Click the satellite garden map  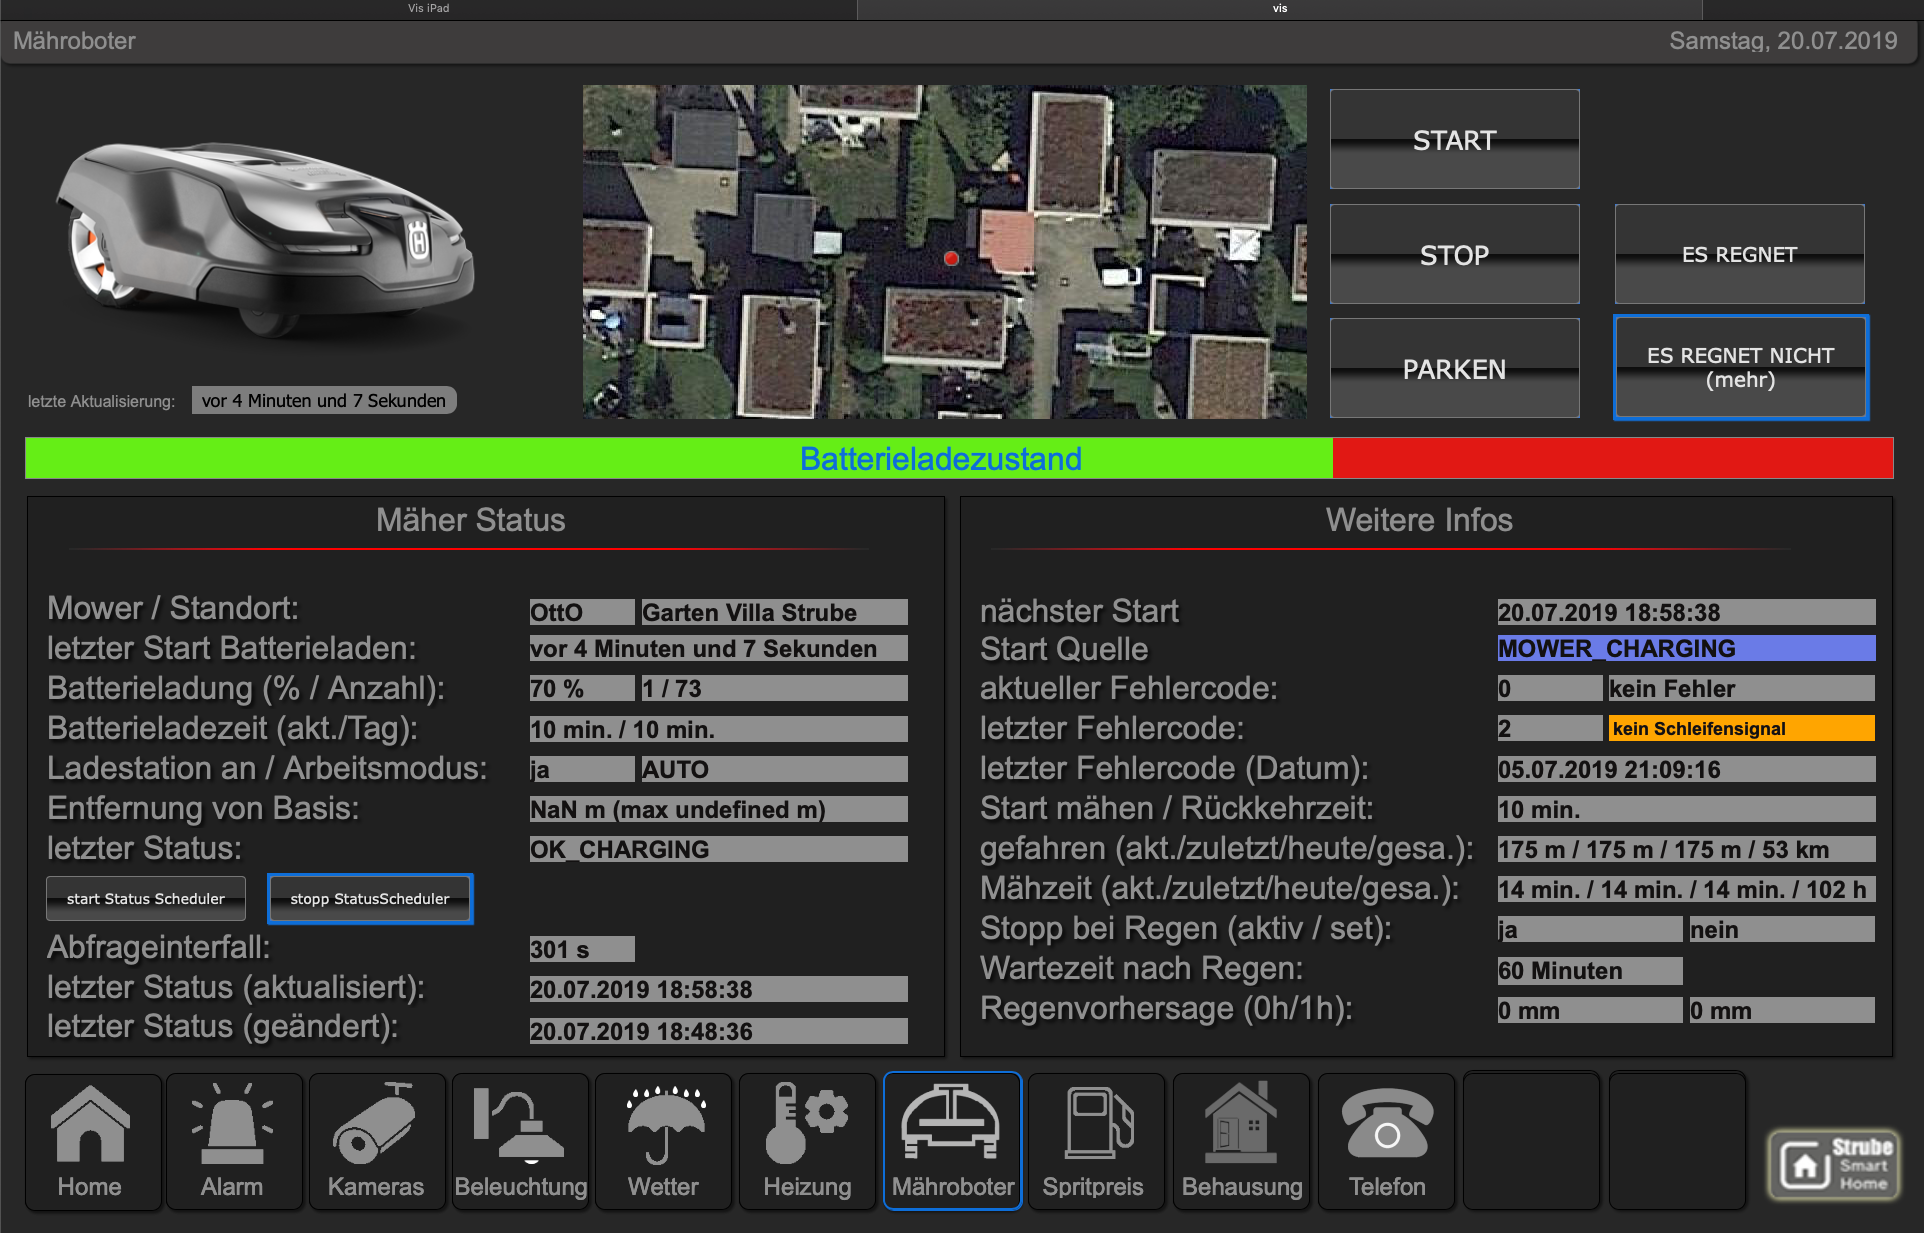coord(944,251)
